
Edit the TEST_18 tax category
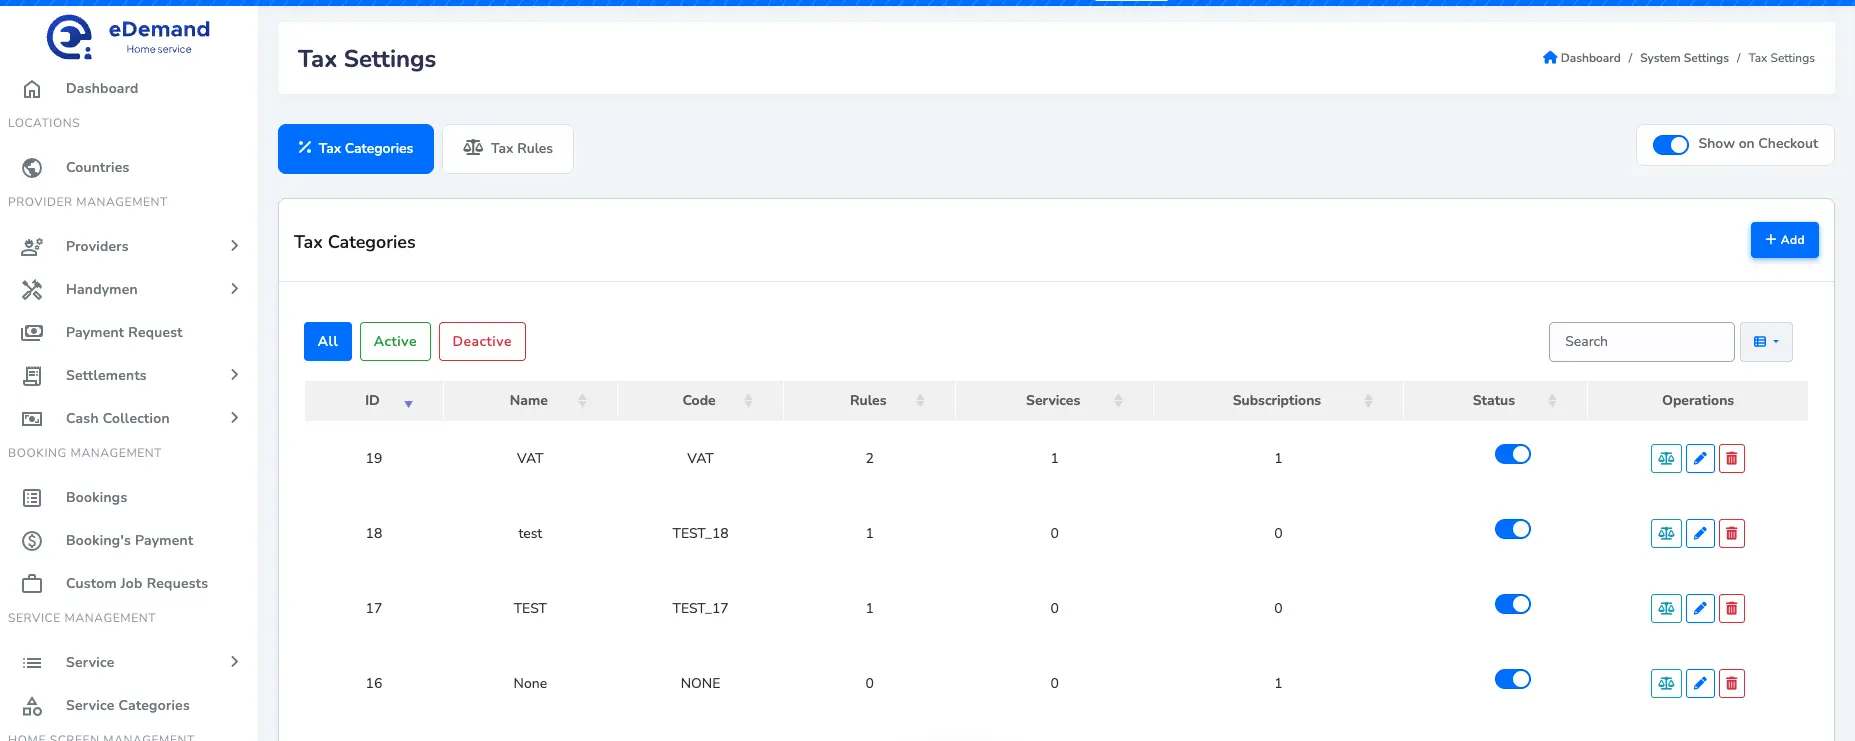(x=1700, y=533)
